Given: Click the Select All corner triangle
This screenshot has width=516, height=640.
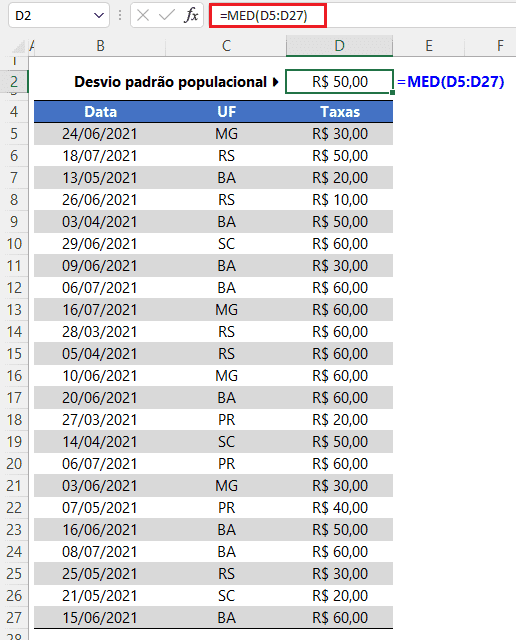Looking at the screenshot, I should (18, 47).
